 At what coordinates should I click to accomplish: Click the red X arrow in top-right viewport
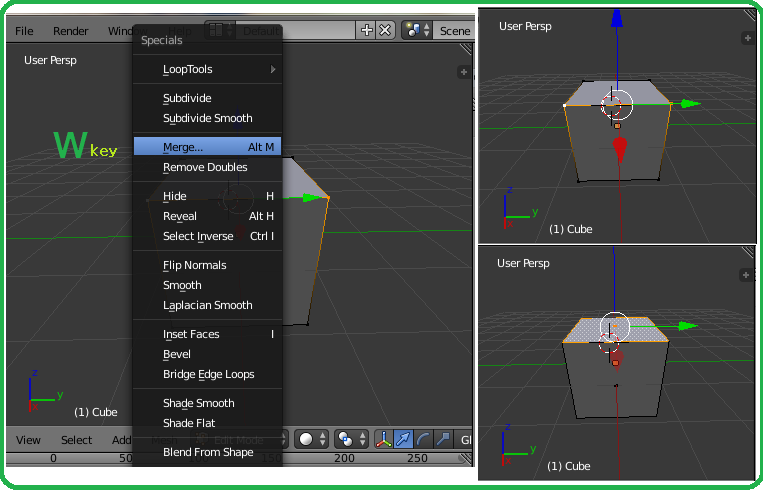pyautogui.click(x=619, y=149)
